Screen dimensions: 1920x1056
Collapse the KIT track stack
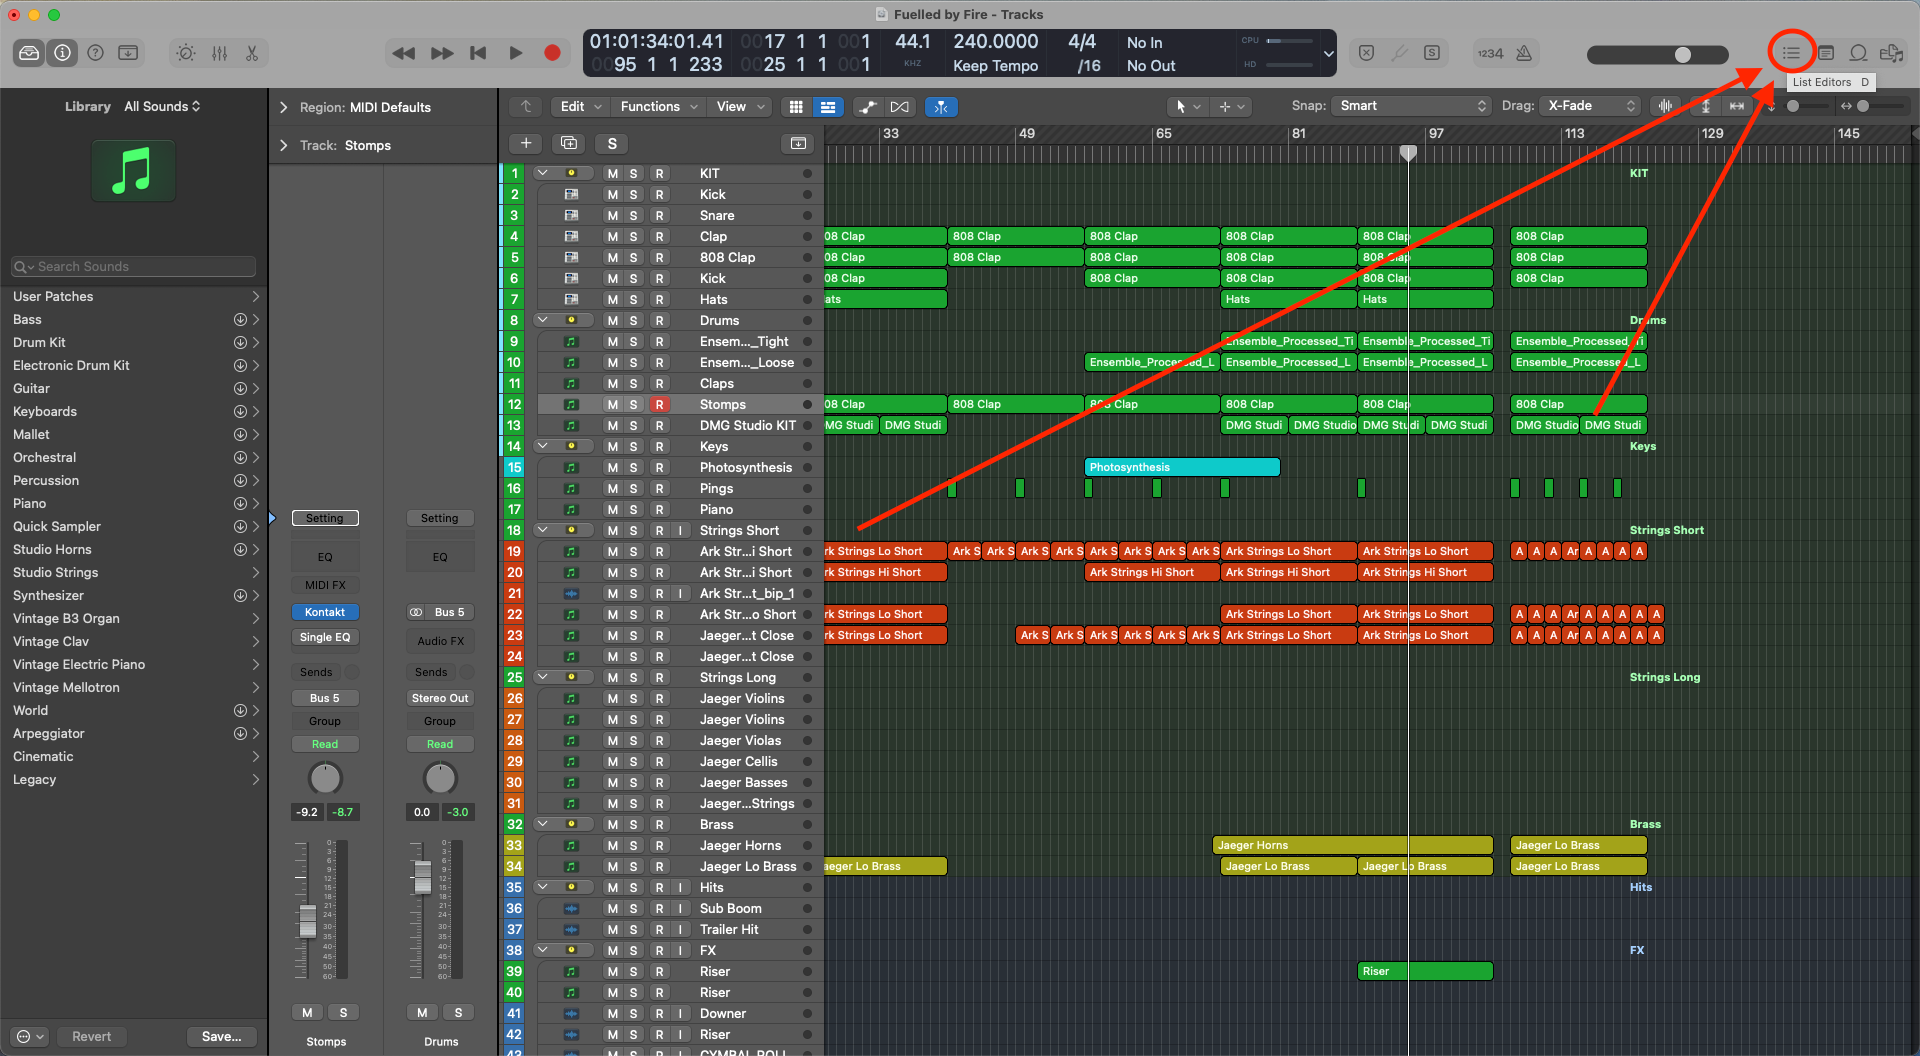click(x=543, y=173)
